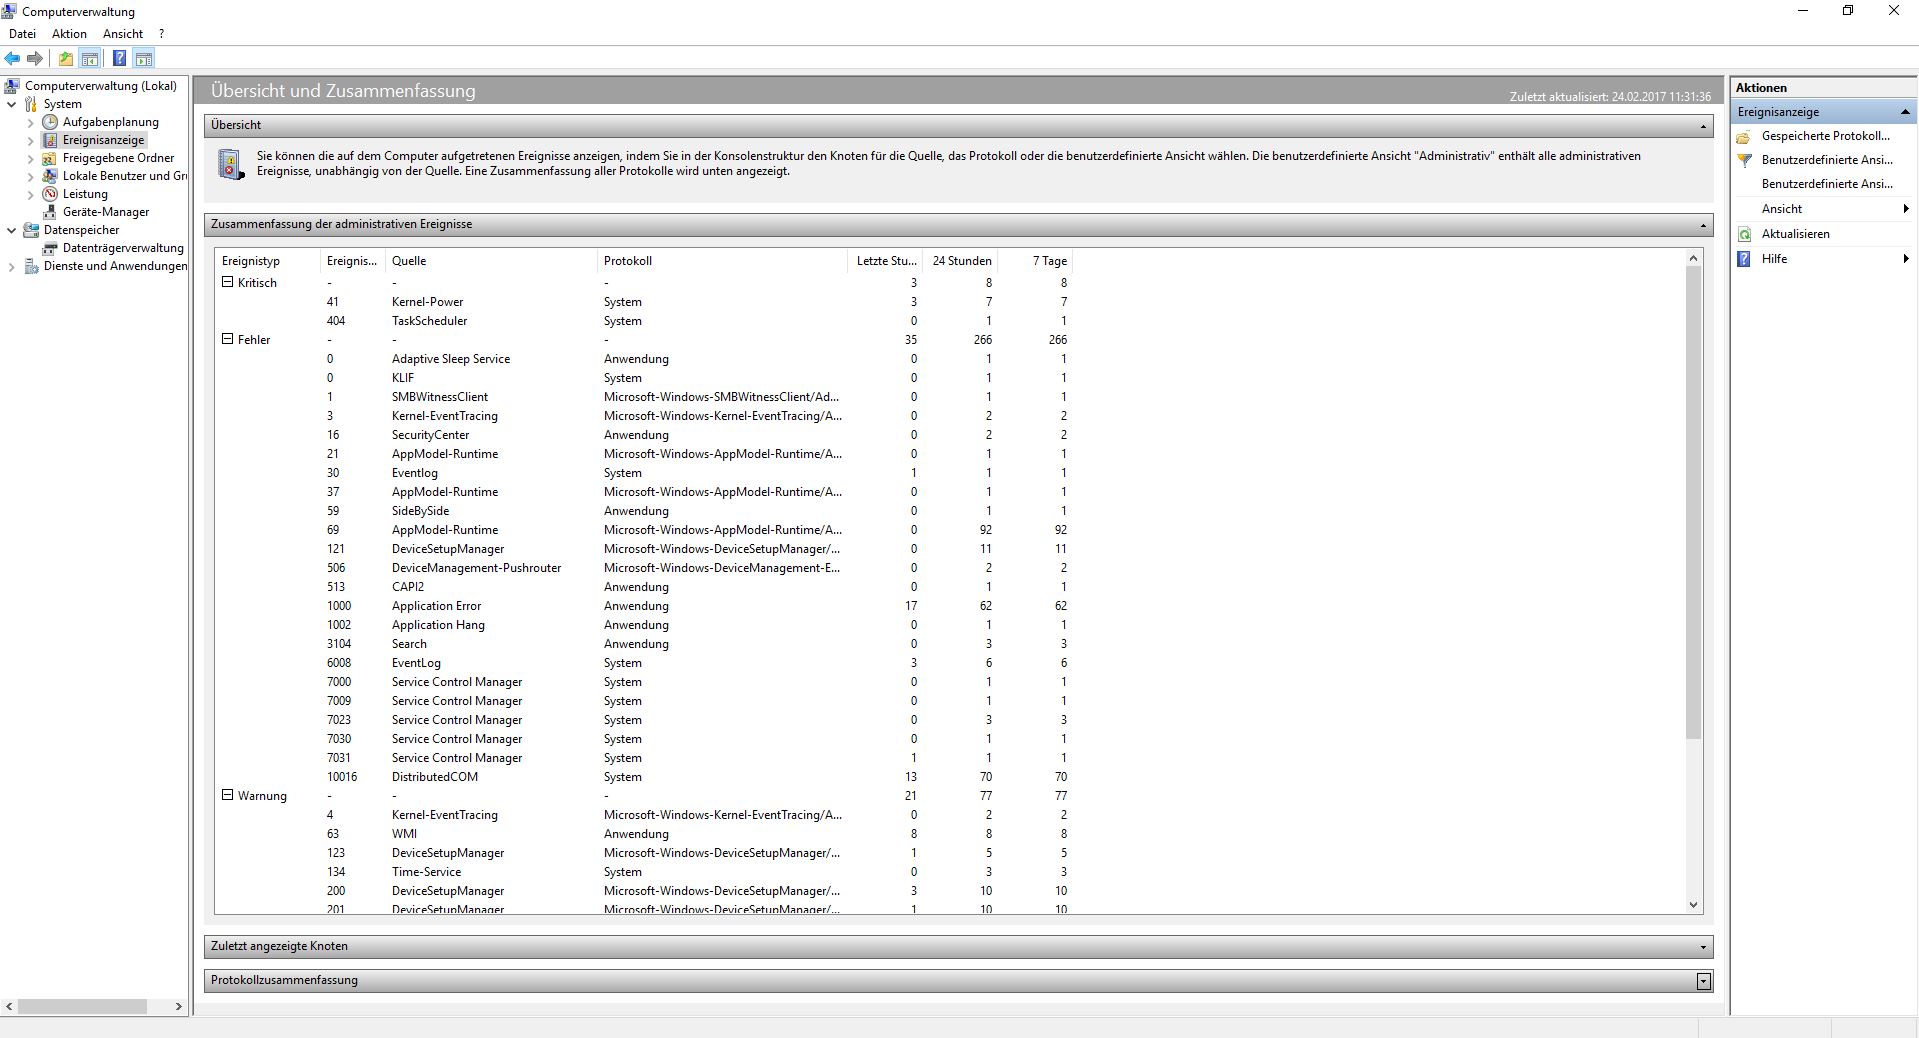Click the Forward arrow toolbar icon

coord(35,59)
